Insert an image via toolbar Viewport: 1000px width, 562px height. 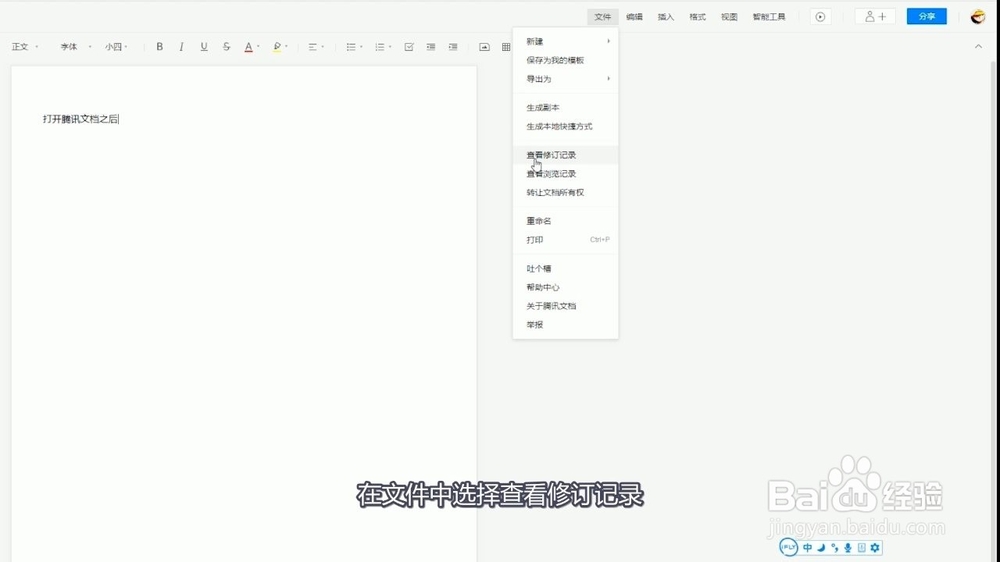[485, 47]
